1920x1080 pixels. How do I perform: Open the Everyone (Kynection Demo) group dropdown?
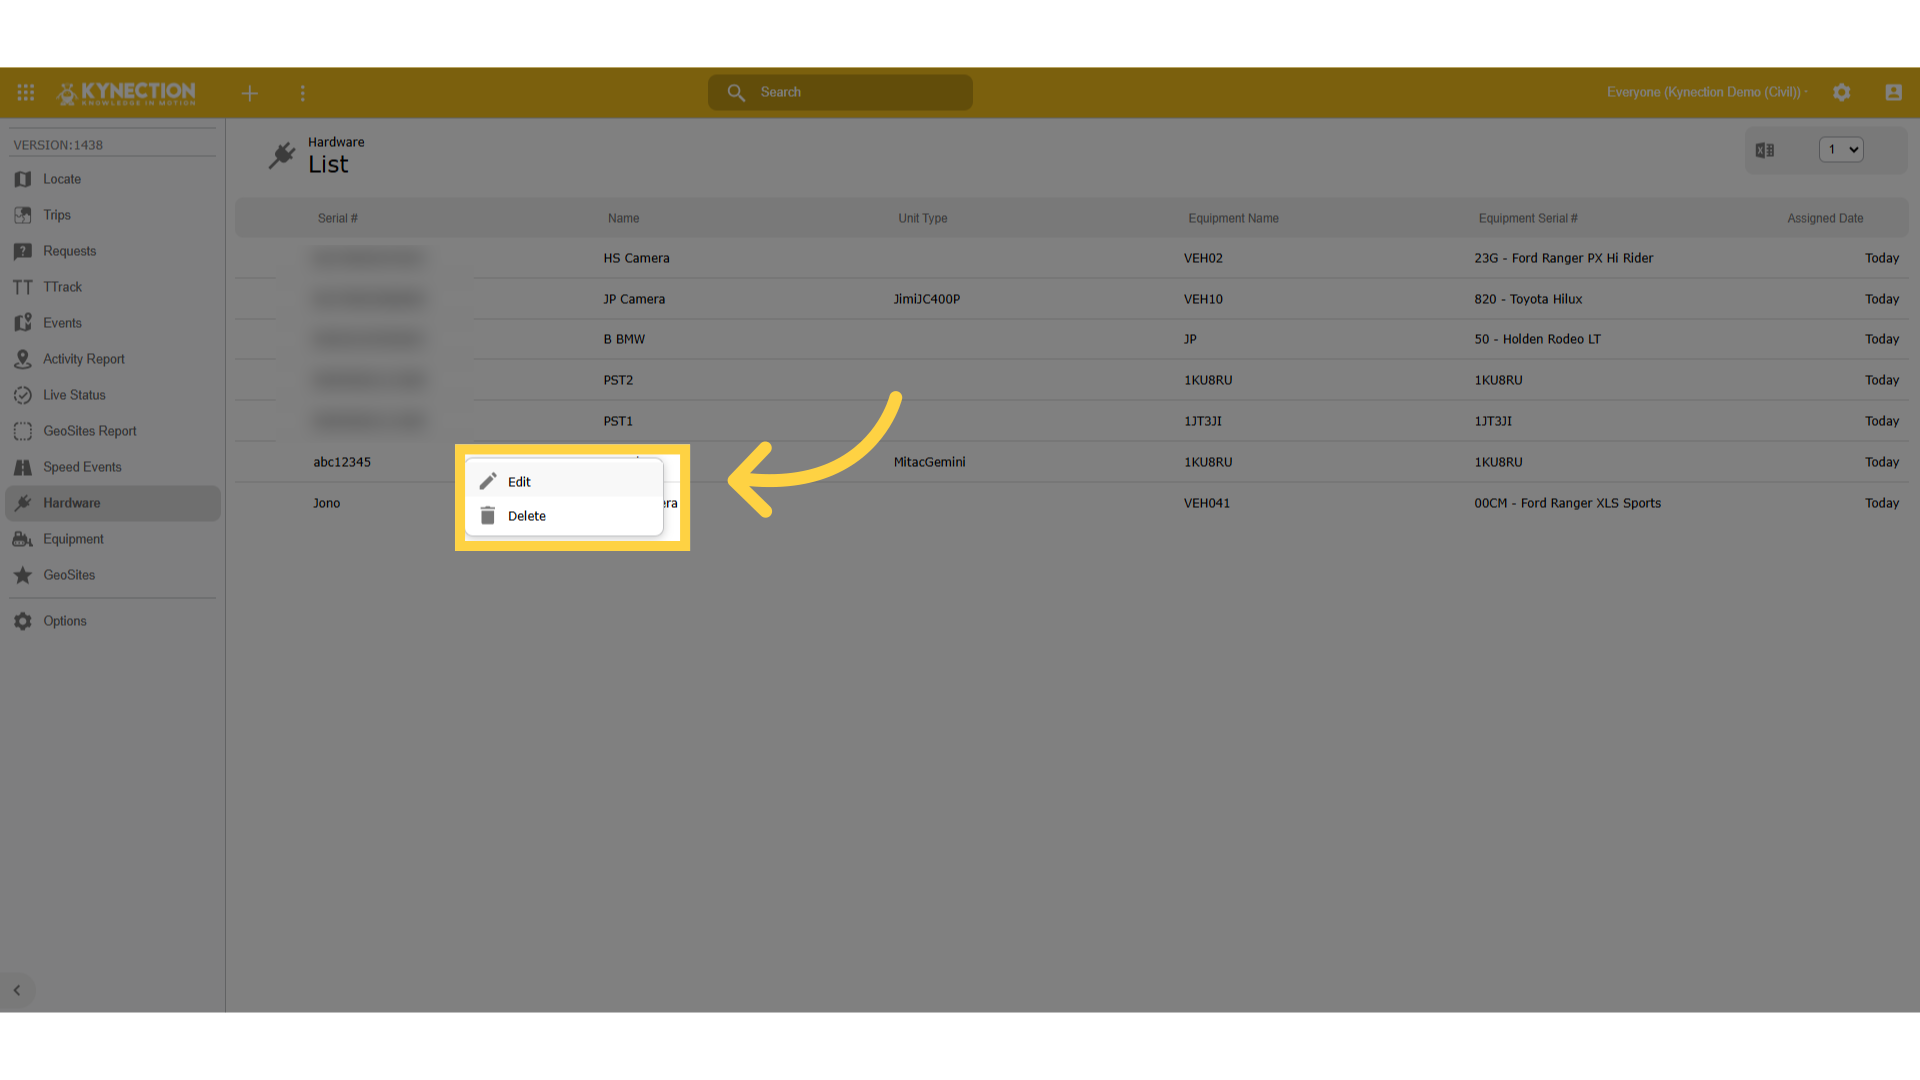click(1707, 92)
